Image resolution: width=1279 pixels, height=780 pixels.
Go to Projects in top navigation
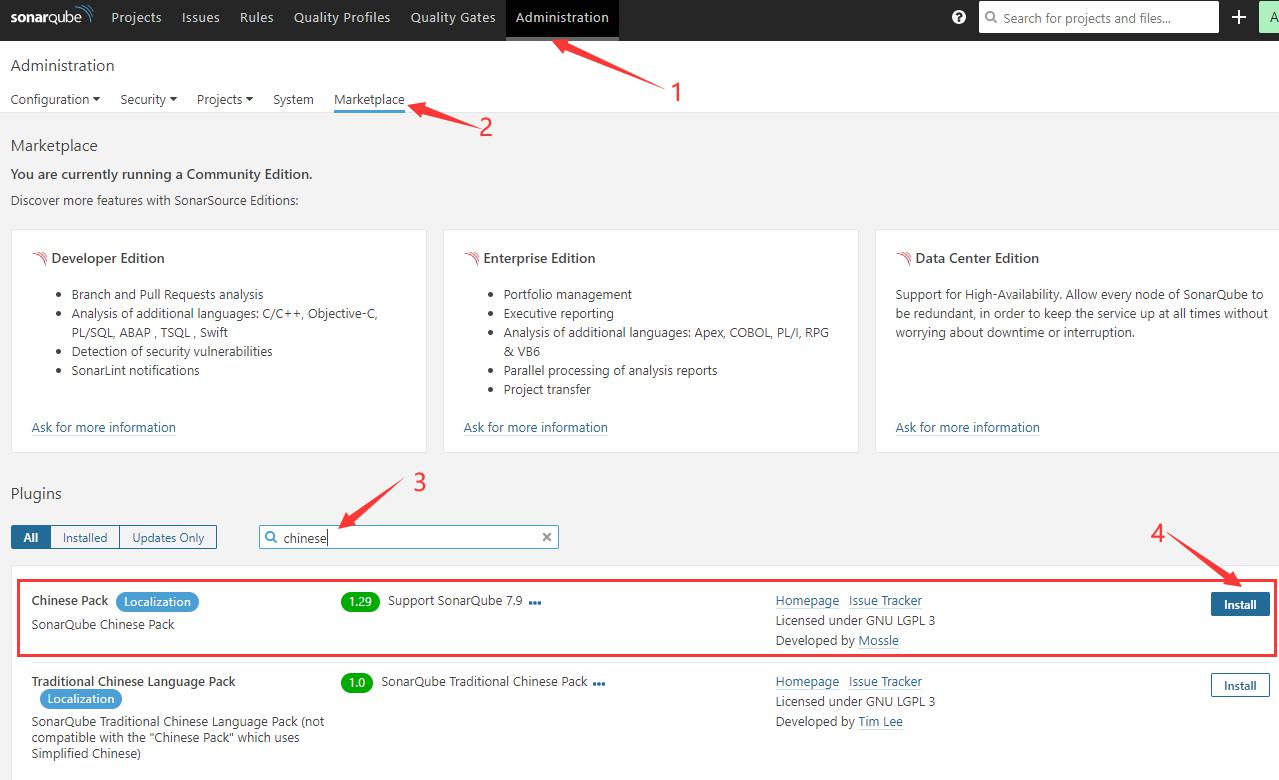(137, 17)
